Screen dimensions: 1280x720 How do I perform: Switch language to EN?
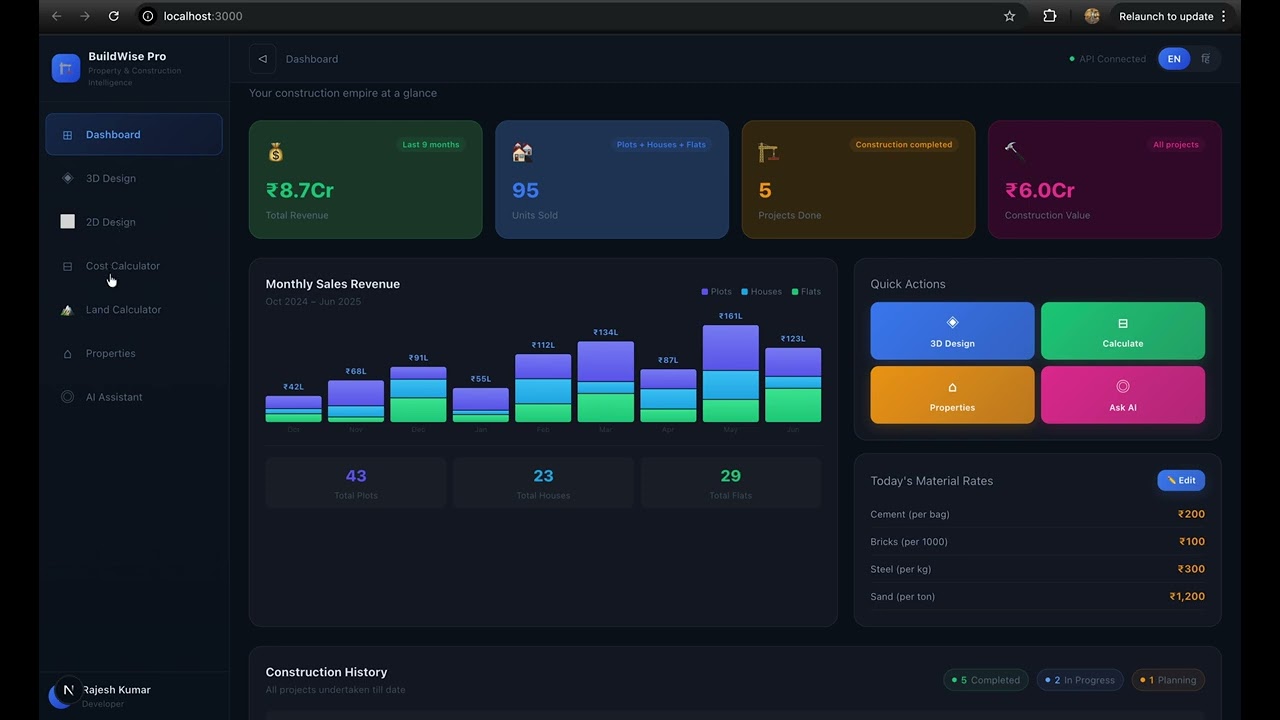pyautogui.click(x=1174, y=59)
